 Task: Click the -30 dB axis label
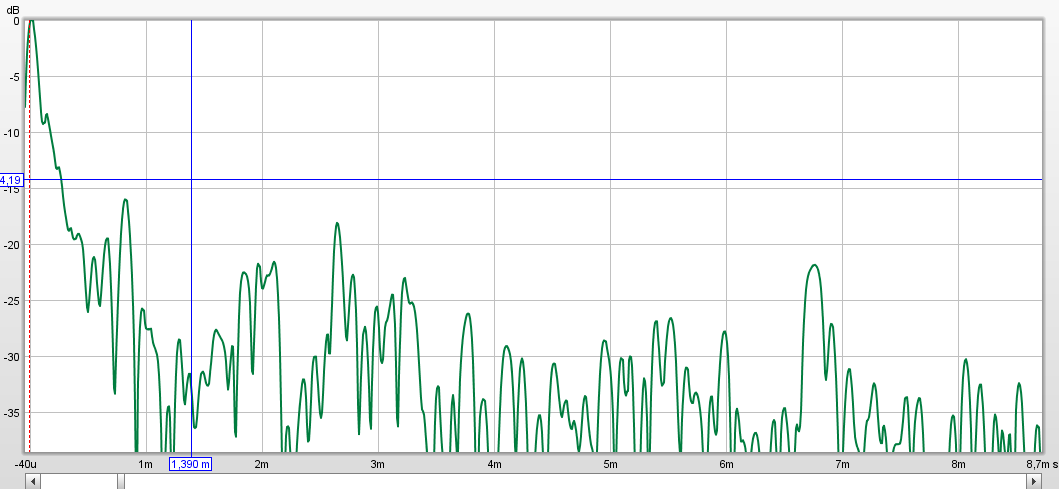(x=13, y=357)
